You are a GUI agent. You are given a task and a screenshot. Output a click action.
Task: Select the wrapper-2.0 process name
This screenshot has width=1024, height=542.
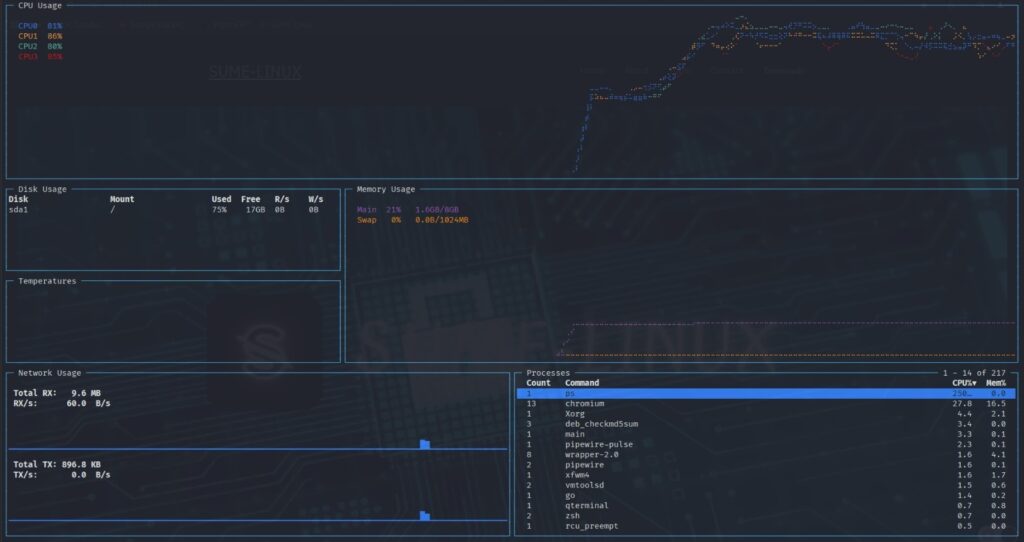pos(592,455)
